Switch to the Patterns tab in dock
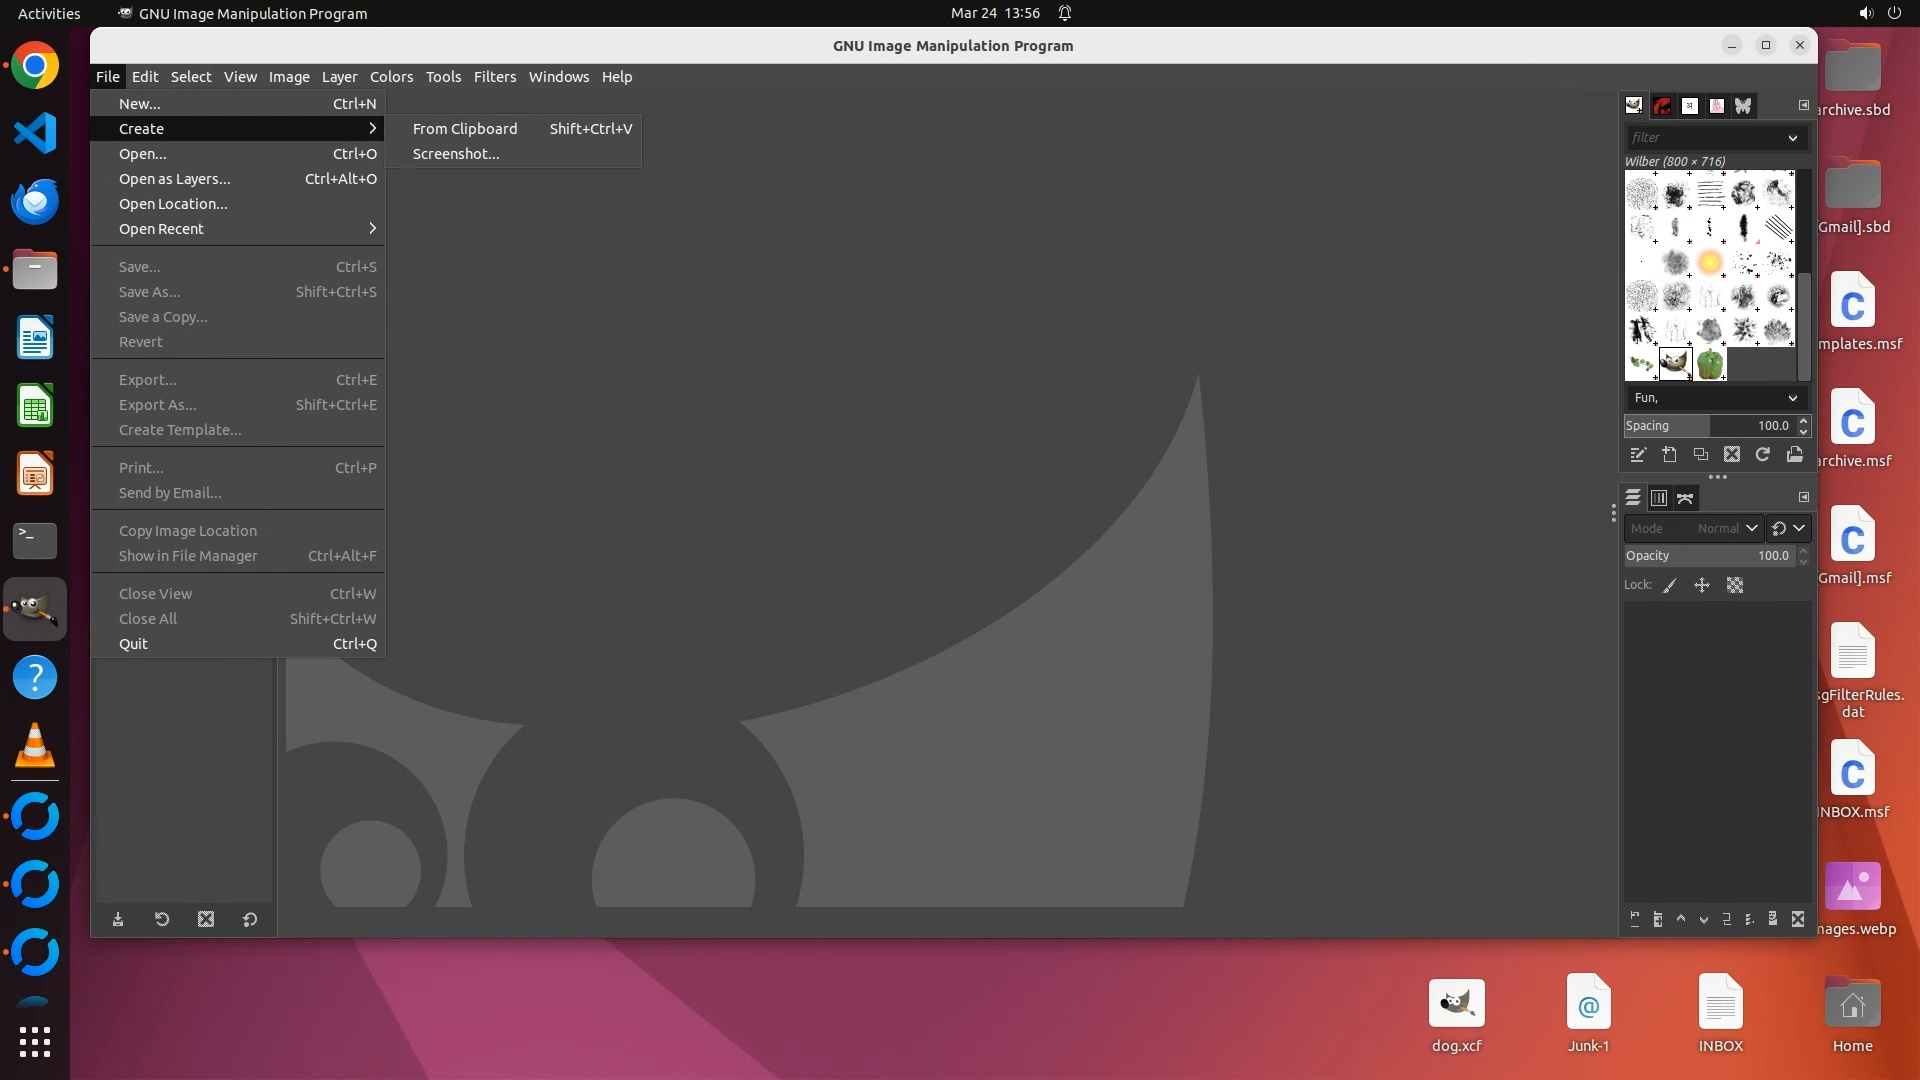 [1662, 106]
